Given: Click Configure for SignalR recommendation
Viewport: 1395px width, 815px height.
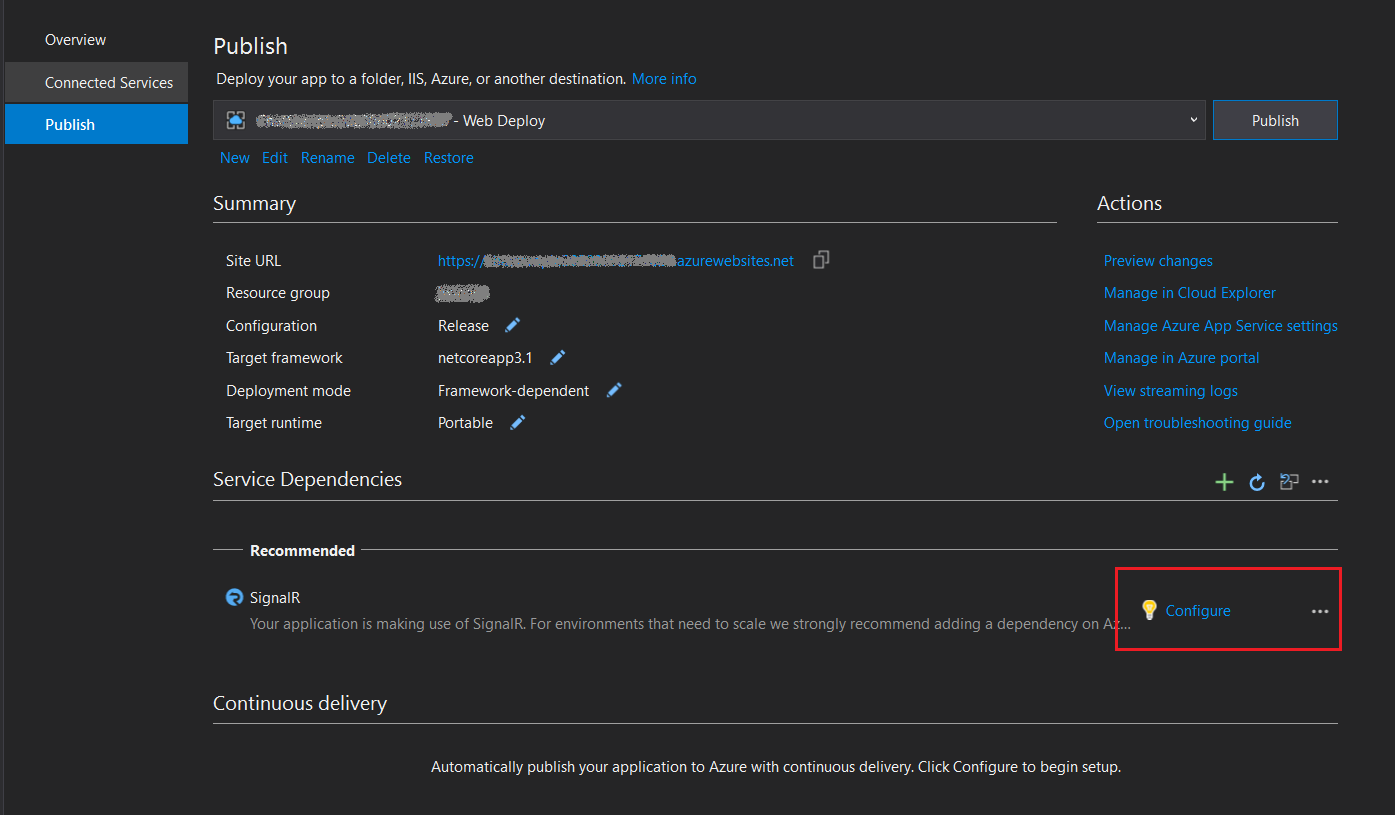Looking at the screenshot, I should 1197,611.
